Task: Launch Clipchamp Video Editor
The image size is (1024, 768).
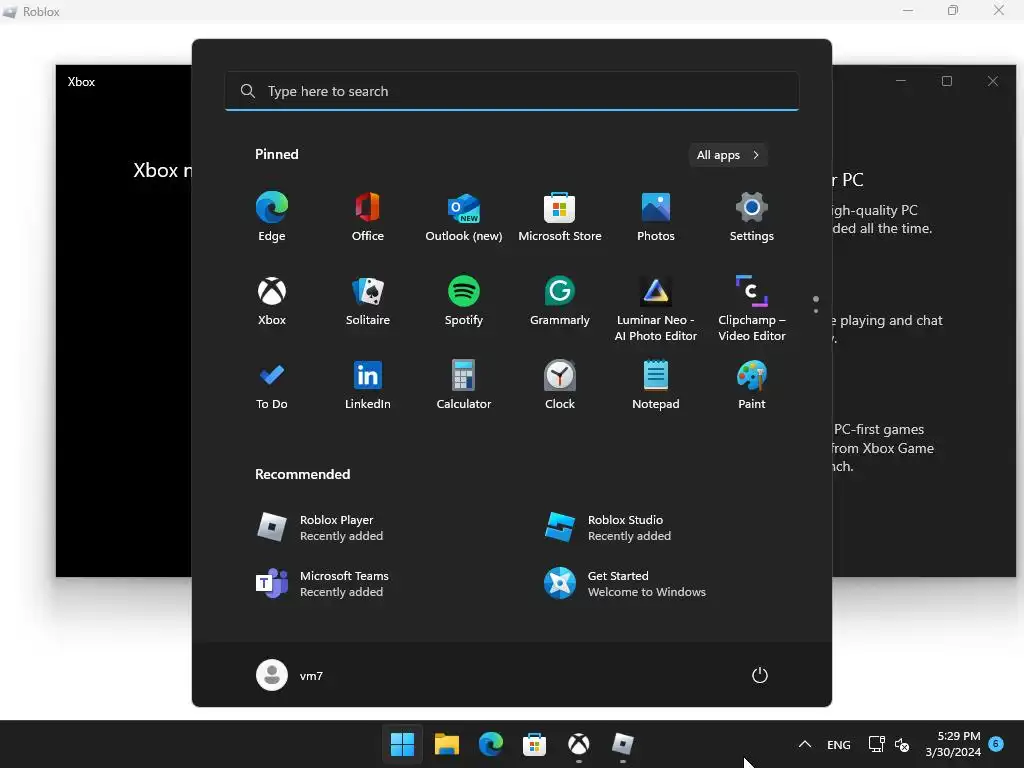Action: [x=752, y=308]
